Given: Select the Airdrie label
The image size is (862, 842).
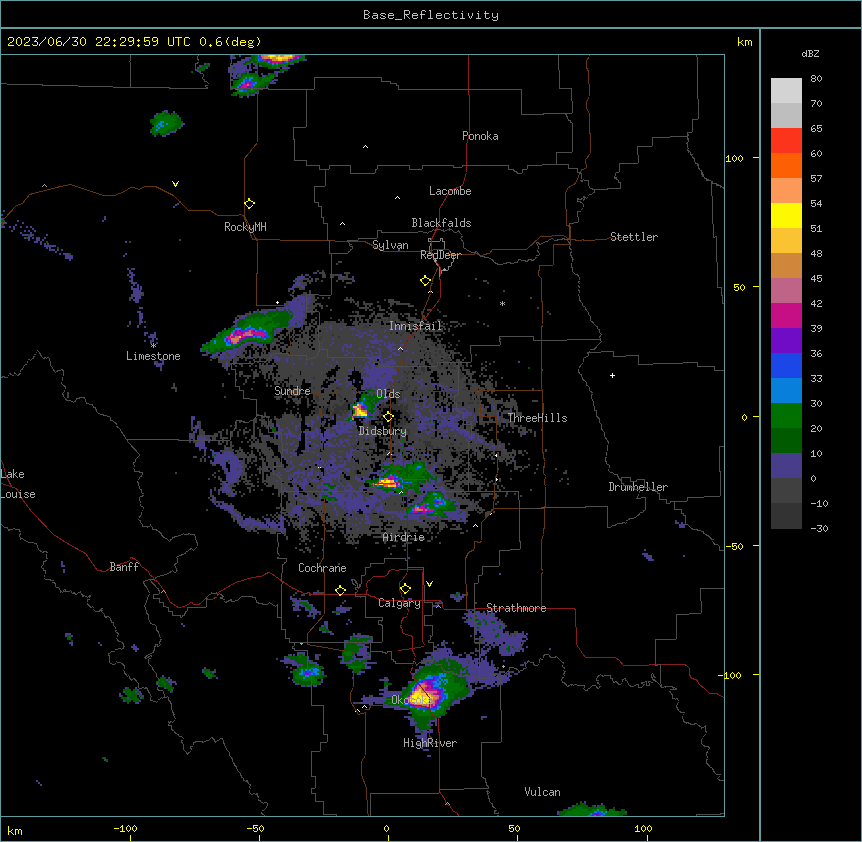Looking at the screenshot, I should pos(404,537).
